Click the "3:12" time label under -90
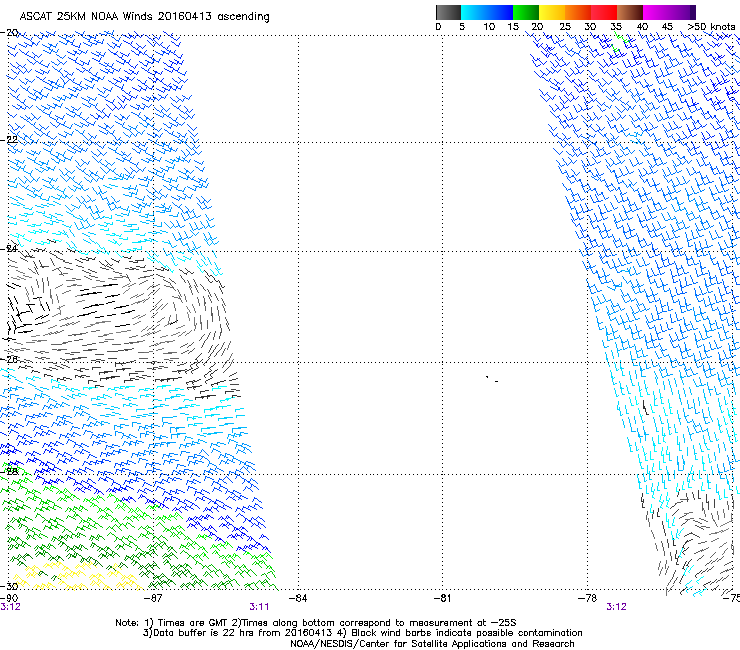This screenshot has height=650, width=740. click(x=10, y=607)
